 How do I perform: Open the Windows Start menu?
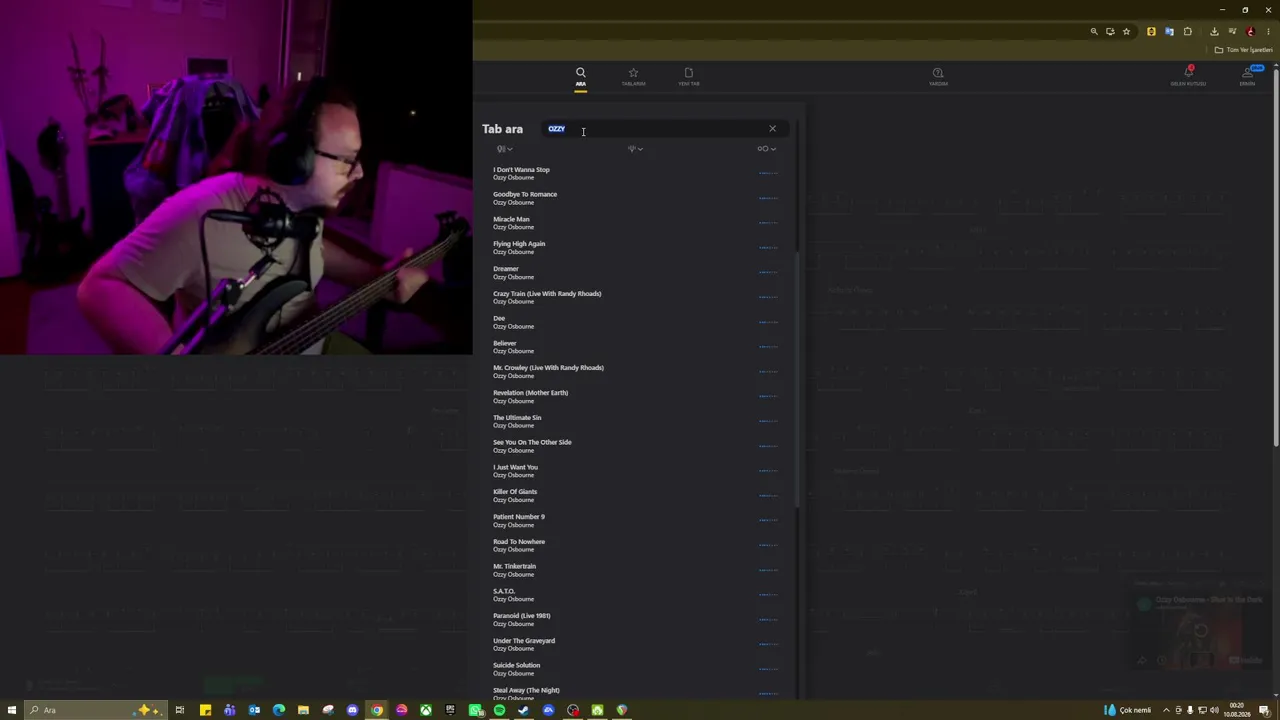(x=12, y=710)
